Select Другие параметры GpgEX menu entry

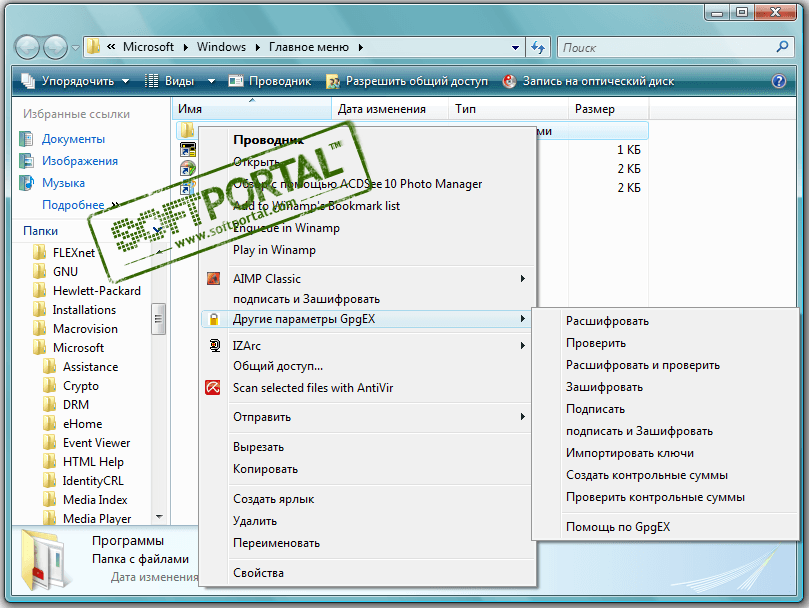tap(366, 319)
